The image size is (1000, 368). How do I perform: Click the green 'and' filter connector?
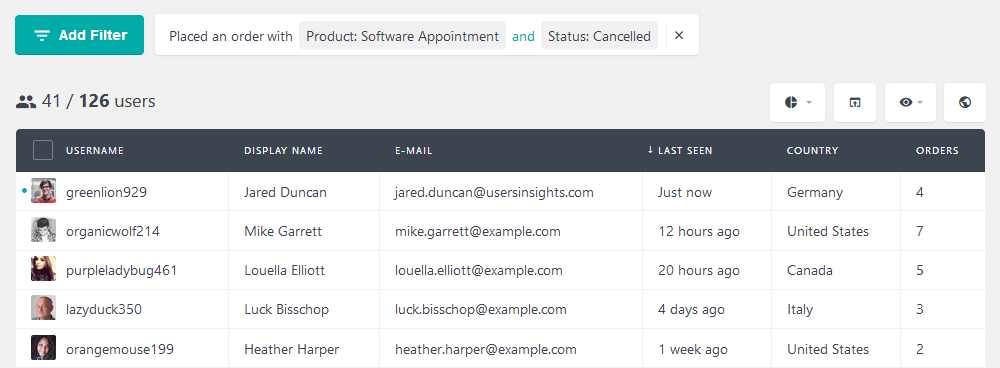click(524, 36)
